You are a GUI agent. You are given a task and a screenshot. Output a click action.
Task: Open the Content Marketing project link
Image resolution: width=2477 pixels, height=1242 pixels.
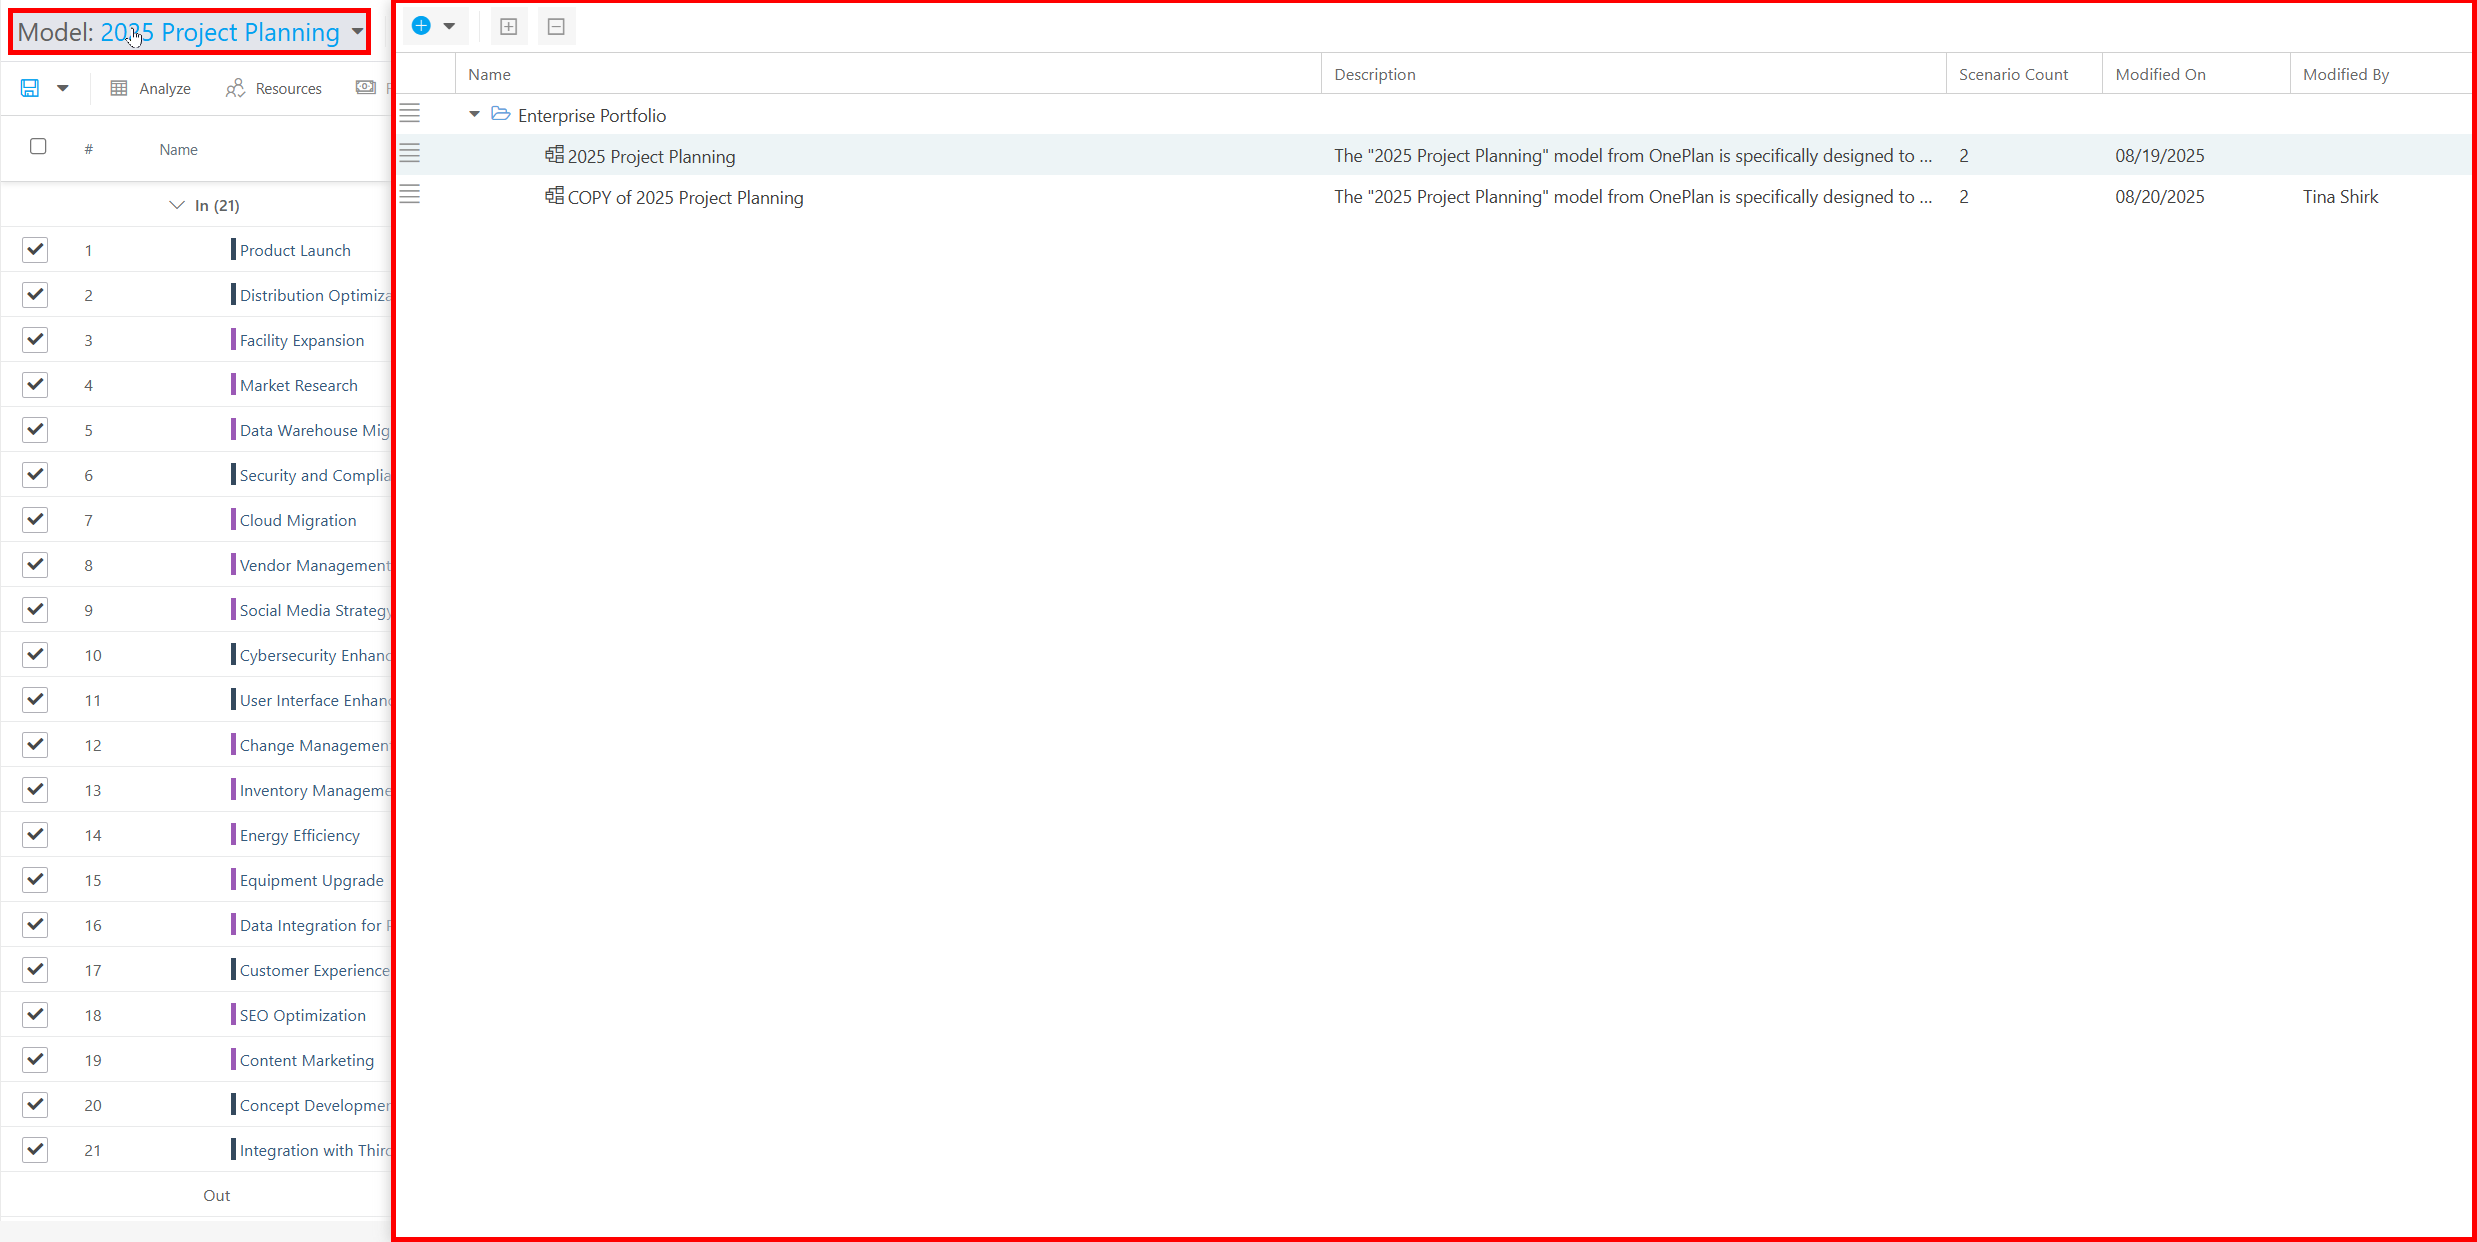(x=306, y=1060)
